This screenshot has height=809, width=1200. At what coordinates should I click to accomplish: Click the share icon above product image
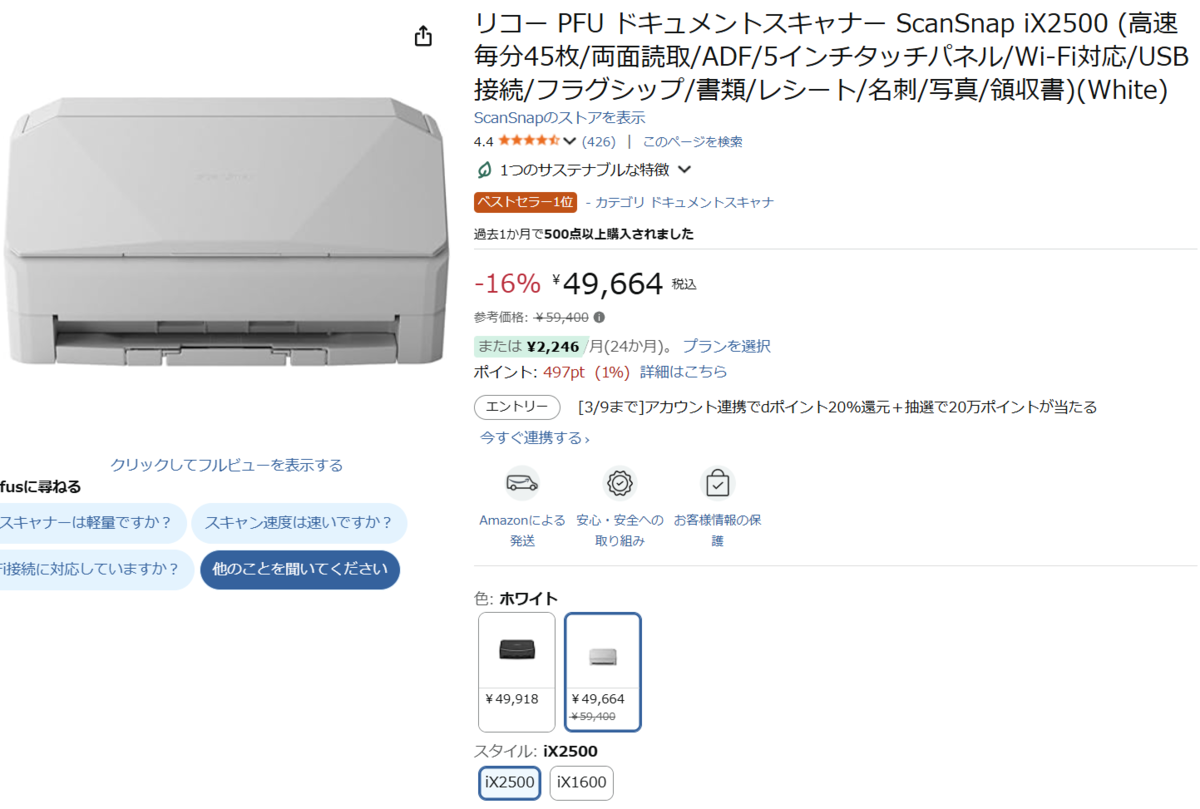click(423, 37)
